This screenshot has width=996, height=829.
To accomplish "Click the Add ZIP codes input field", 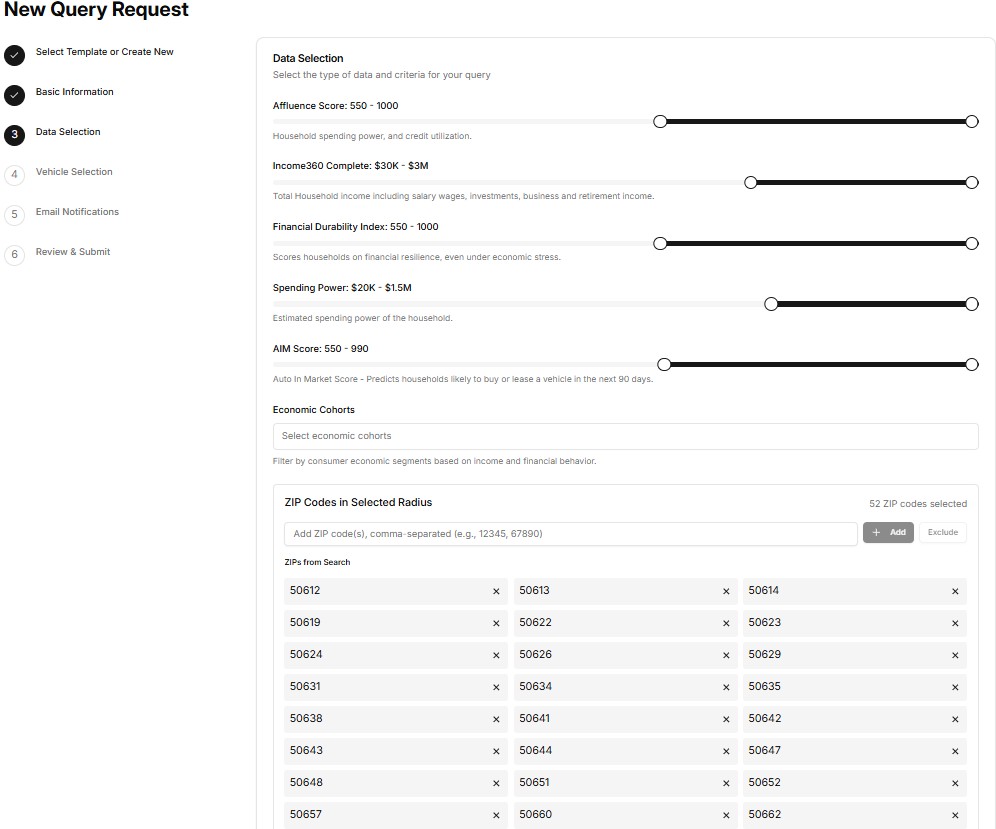I will click(570, 534).
